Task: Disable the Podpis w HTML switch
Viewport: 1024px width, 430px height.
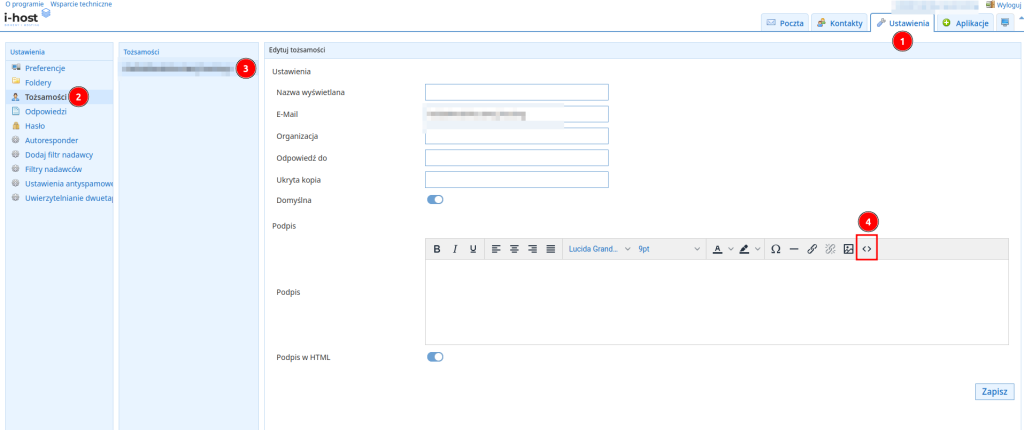Action: [x=435, y=356]
